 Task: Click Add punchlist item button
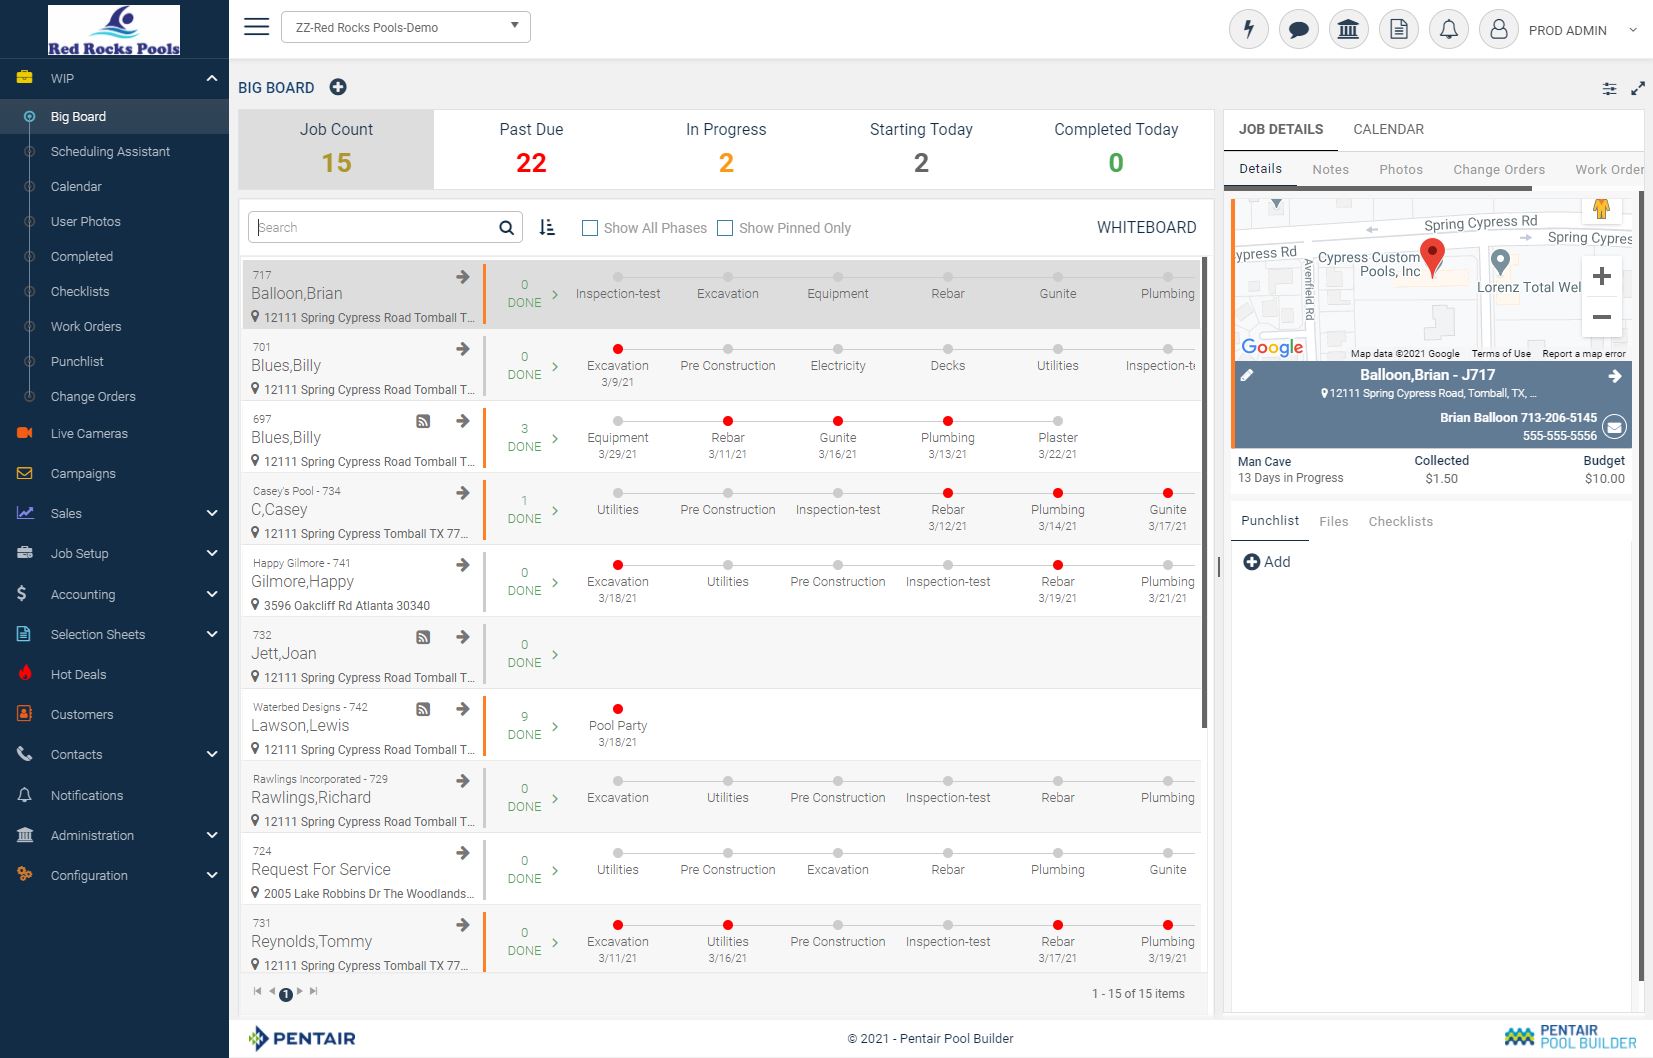coord(1267,562)
